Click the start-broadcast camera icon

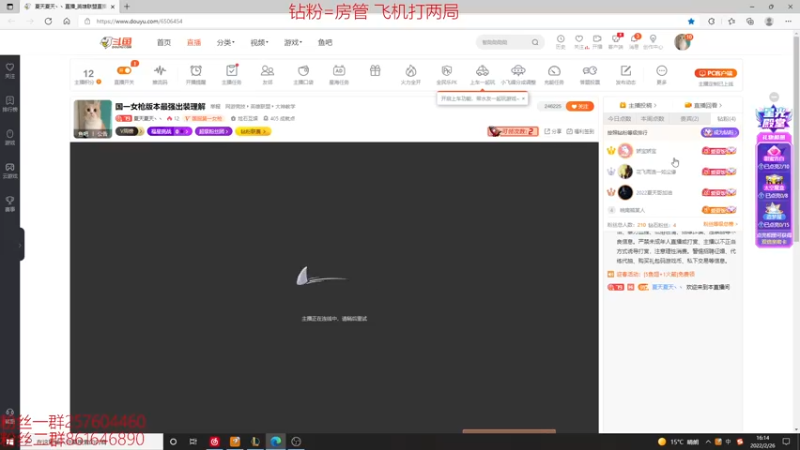click(597, 39)
